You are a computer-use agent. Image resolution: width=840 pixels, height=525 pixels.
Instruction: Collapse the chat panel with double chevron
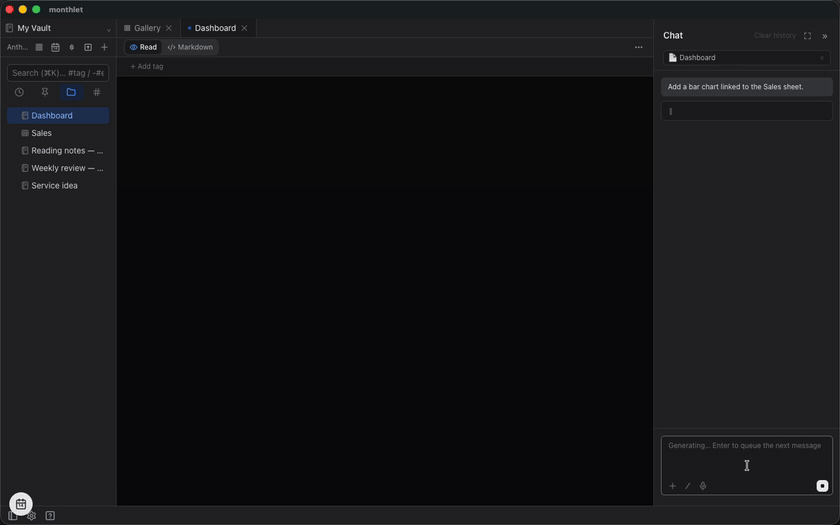pos(824,36)
